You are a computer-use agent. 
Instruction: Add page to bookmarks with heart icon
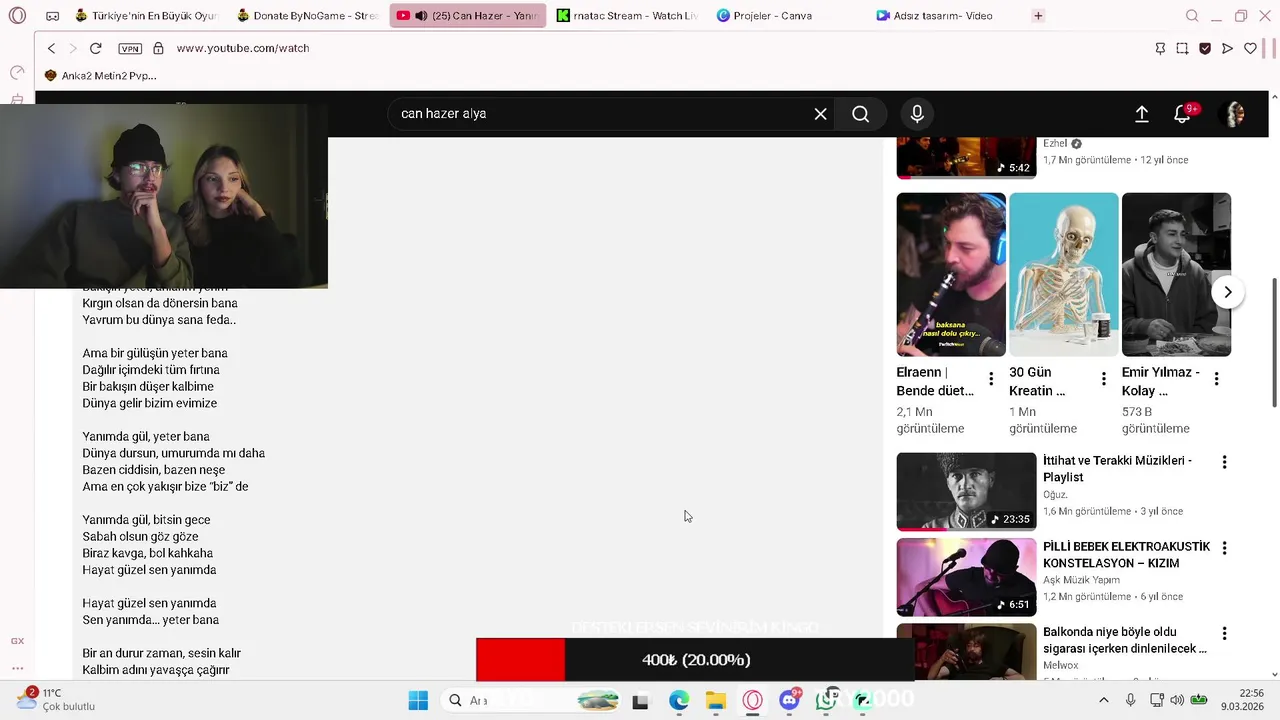coord(1250,48)
